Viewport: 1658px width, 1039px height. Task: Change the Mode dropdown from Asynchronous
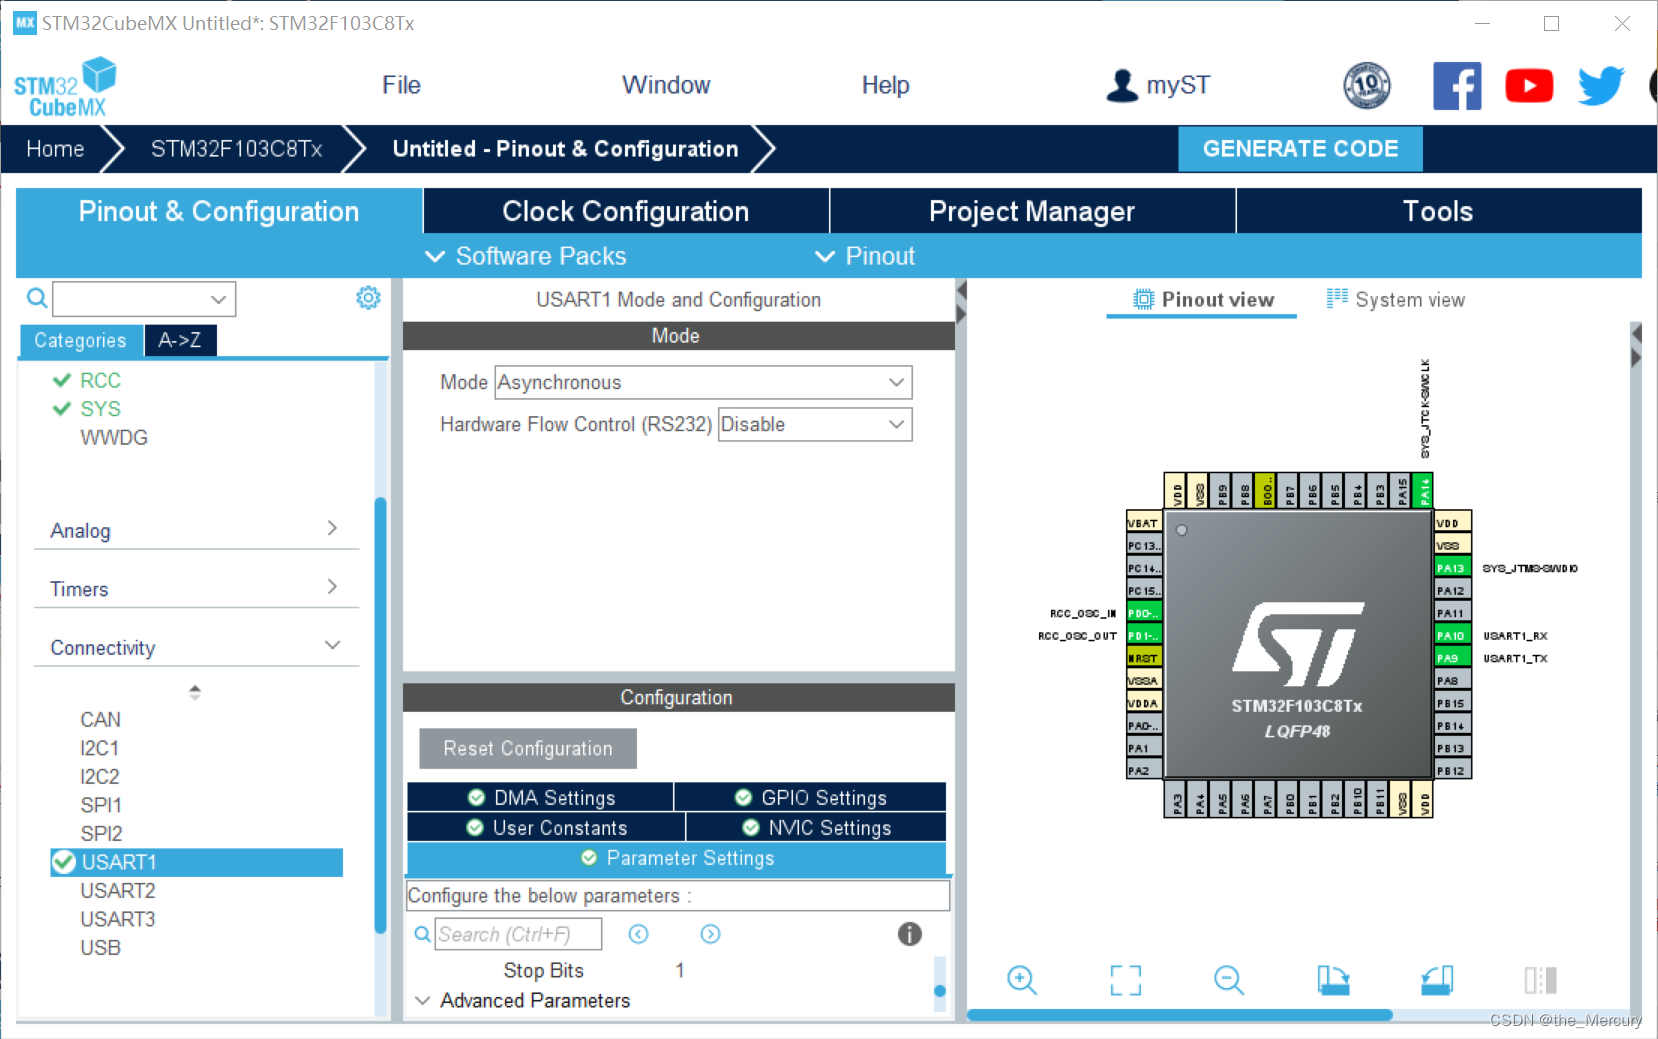pos(703,382)
